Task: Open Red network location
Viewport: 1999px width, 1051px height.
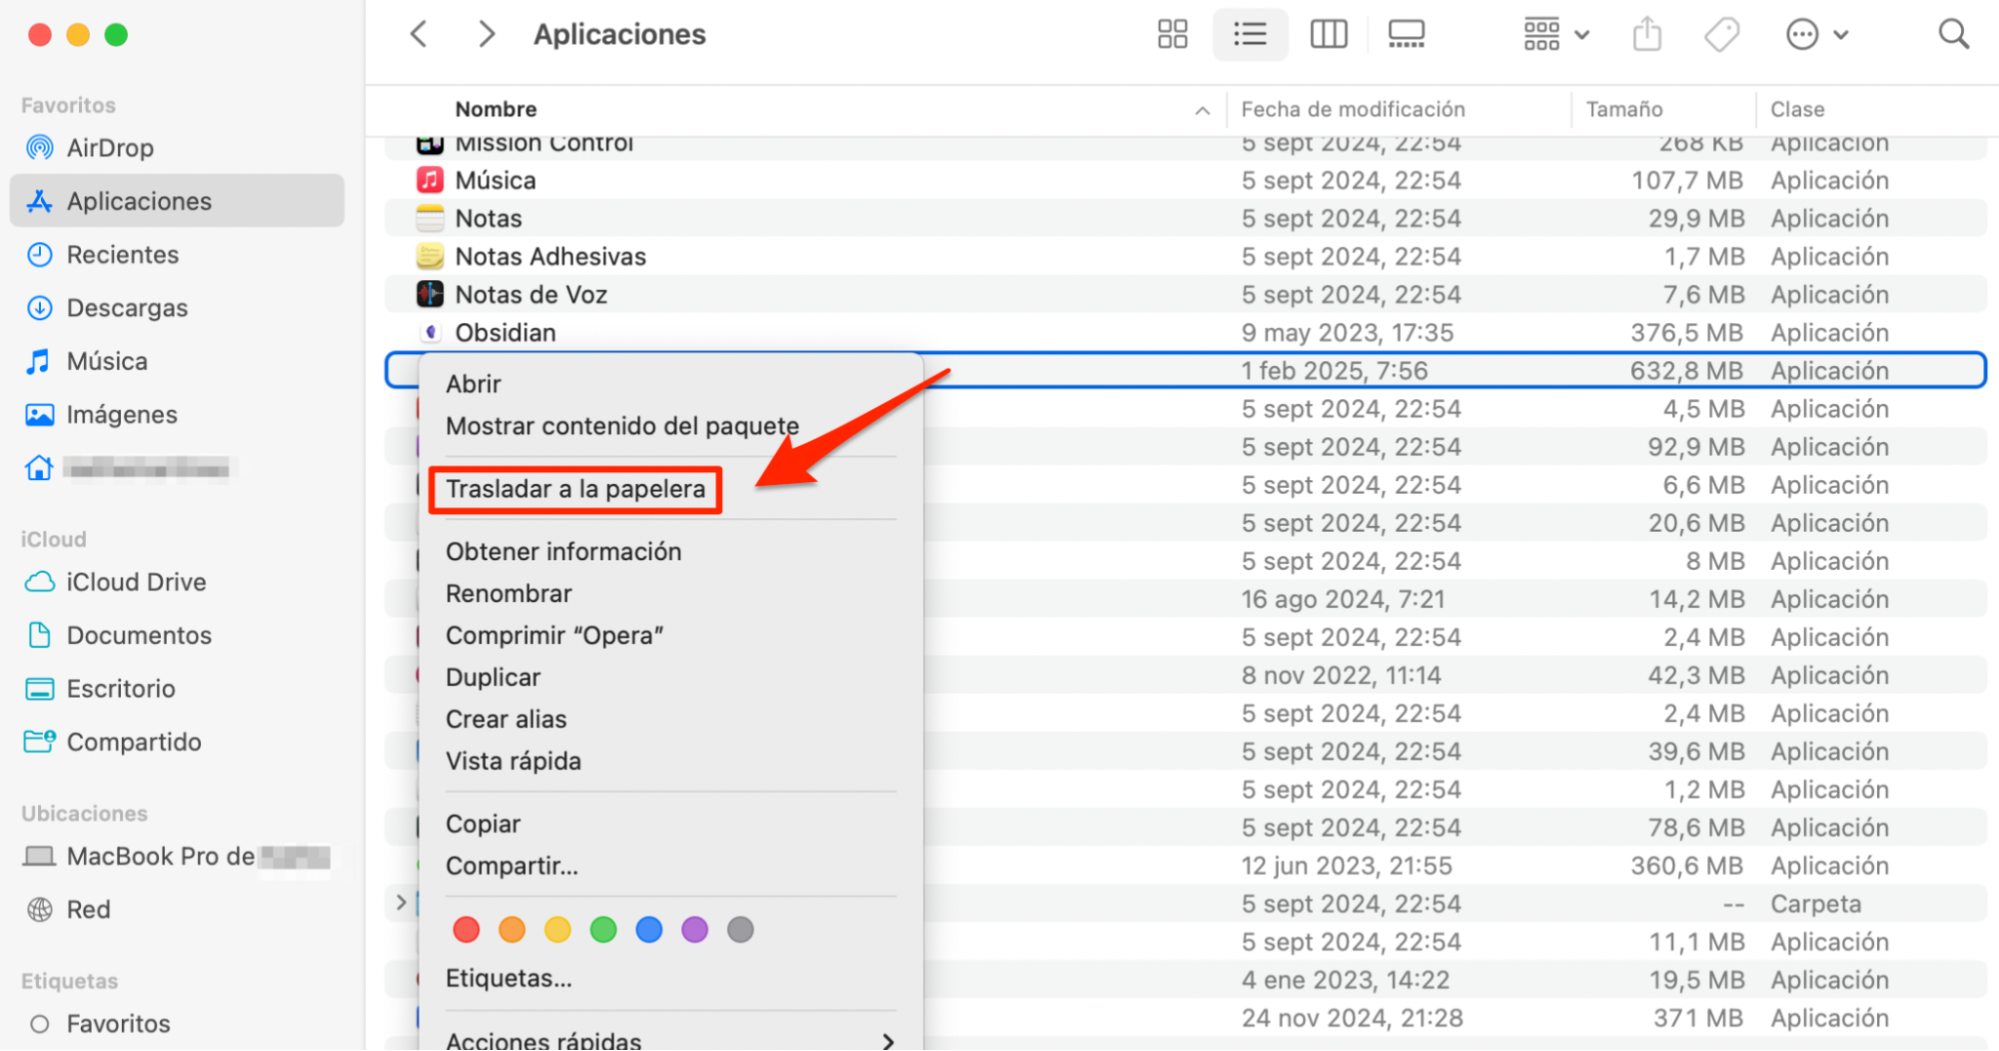Action: [88, 910]
